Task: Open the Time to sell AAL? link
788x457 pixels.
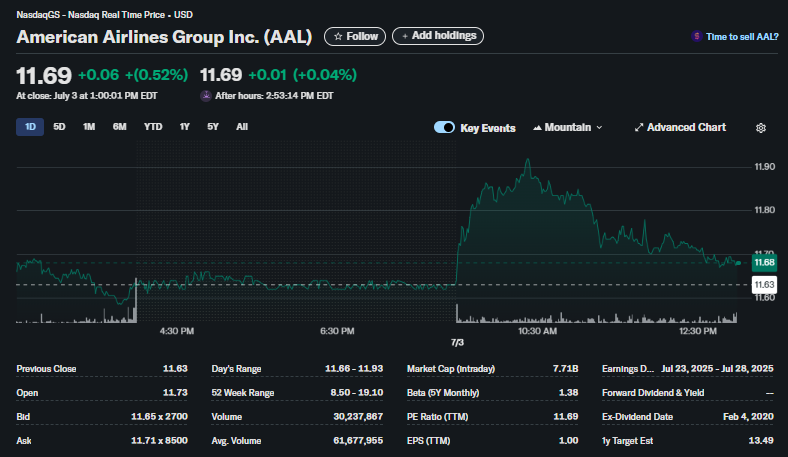Action: pyautogui.click(x=742, y=37)
